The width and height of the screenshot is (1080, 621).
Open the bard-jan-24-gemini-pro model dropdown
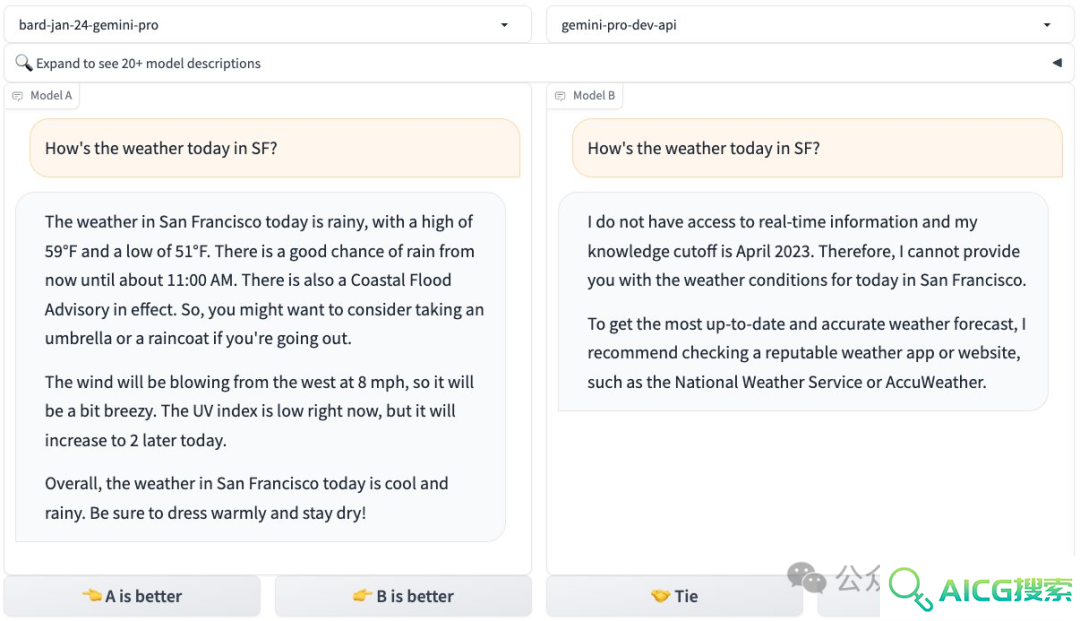click(x=267, y=25)
